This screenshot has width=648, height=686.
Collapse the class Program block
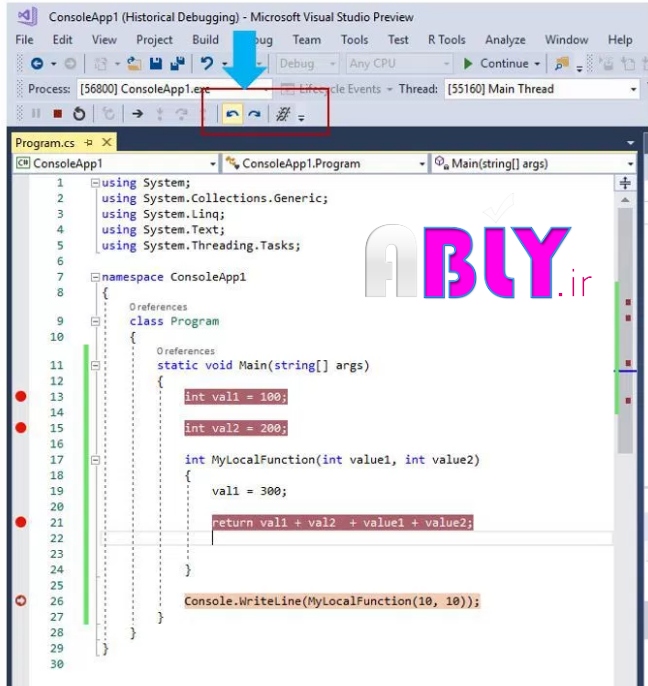[x=95, y=322]
